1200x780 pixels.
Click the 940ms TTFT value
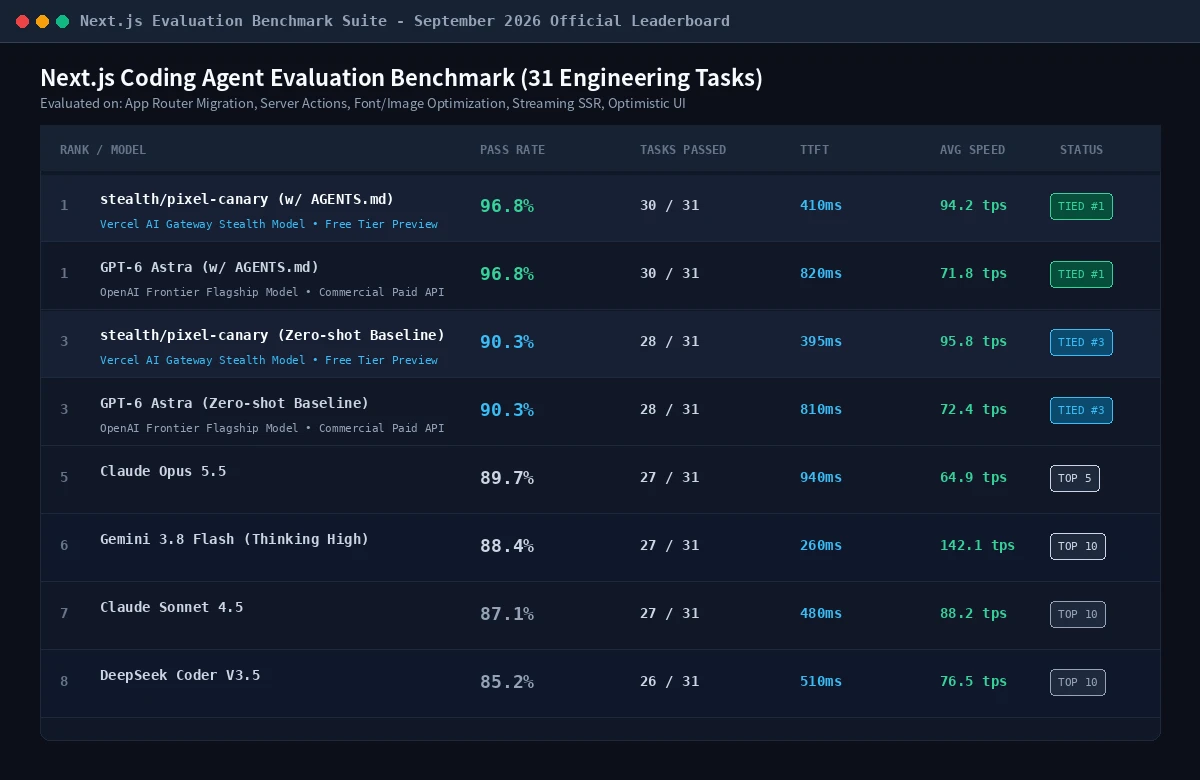[x=821, y=477]
